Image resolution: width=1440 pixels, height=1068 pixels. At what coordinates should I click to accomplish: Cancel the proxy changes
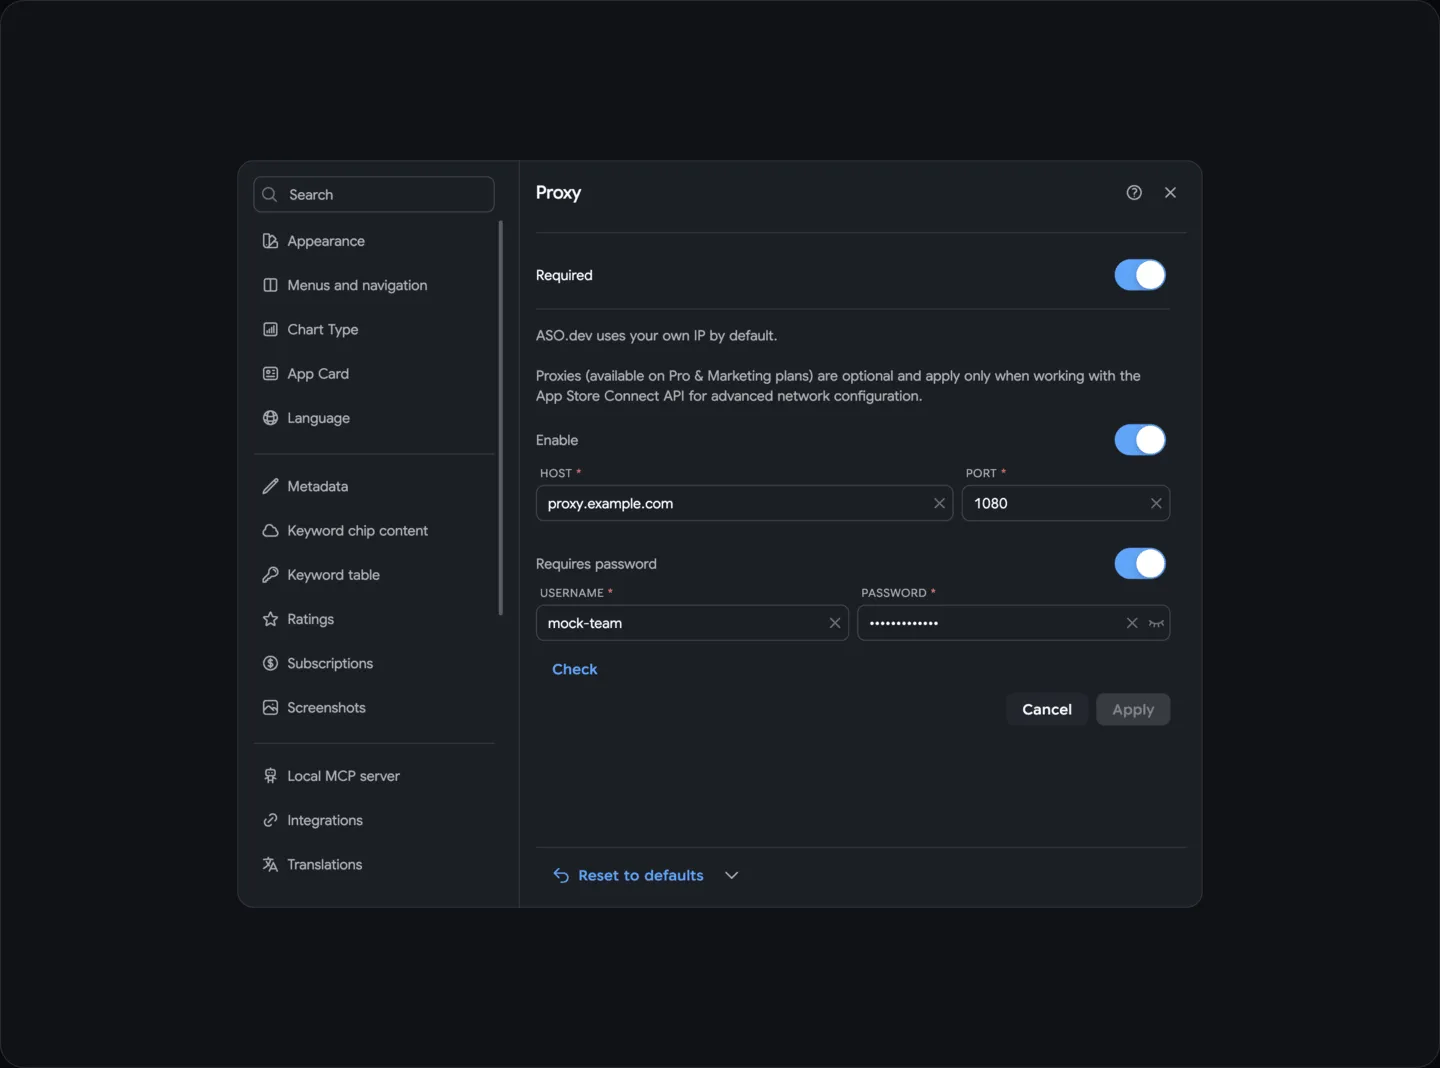pos(1047,710)
